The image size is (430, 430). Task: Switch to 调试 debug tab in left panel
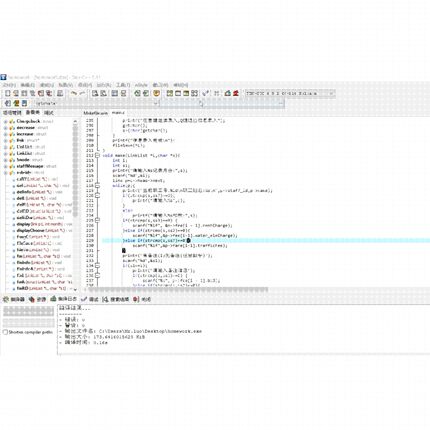click(49, 113)
